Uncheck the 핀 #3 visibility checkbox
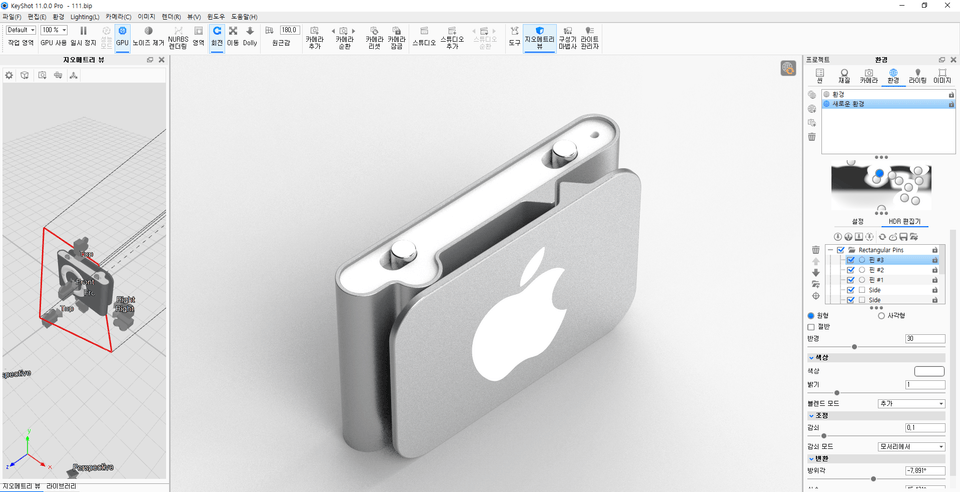Viewport: 960px width, 492px height. (850, 260)
